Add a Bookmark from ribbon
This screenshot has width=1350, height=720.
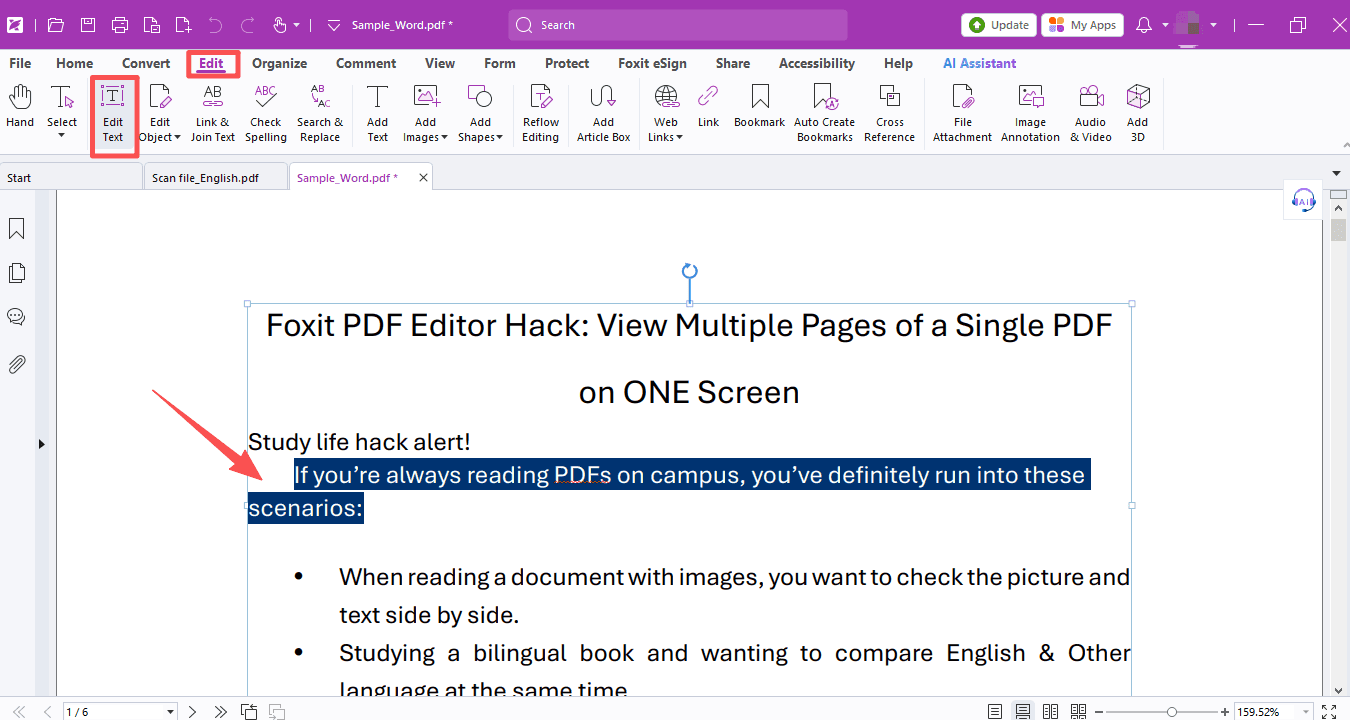tap(760, 107)
